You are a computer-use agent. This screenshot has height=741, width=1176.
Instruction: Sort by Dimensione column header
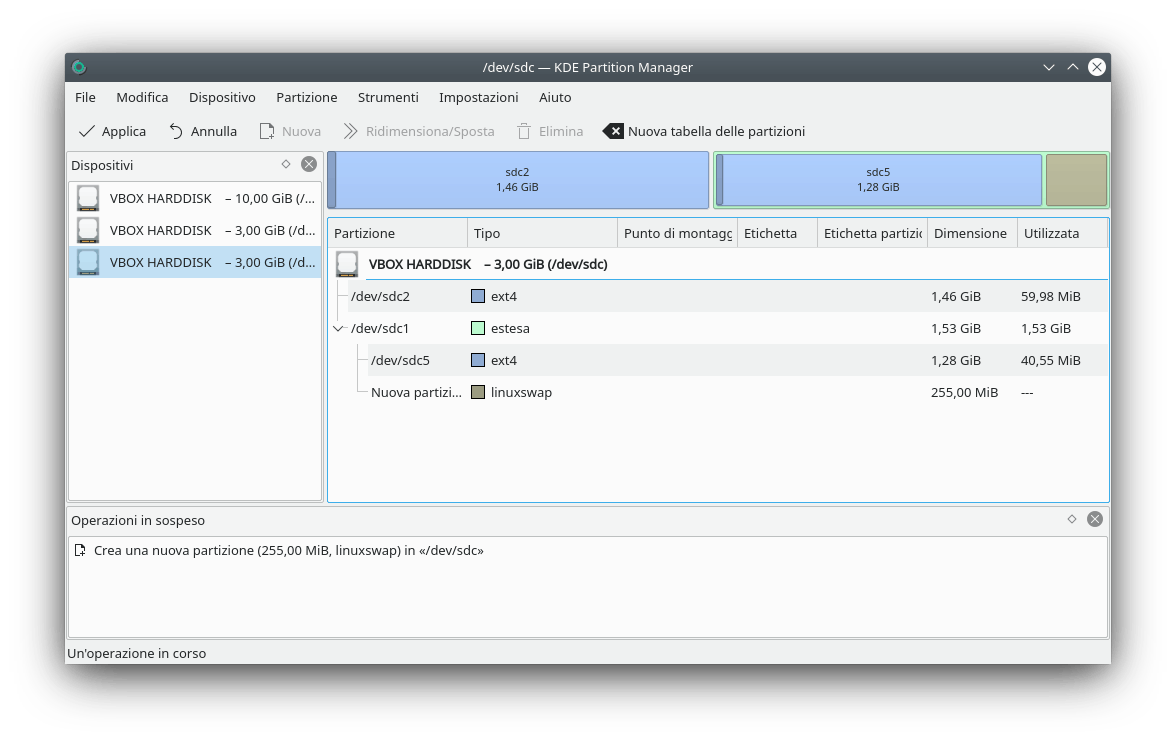point(970,233)
